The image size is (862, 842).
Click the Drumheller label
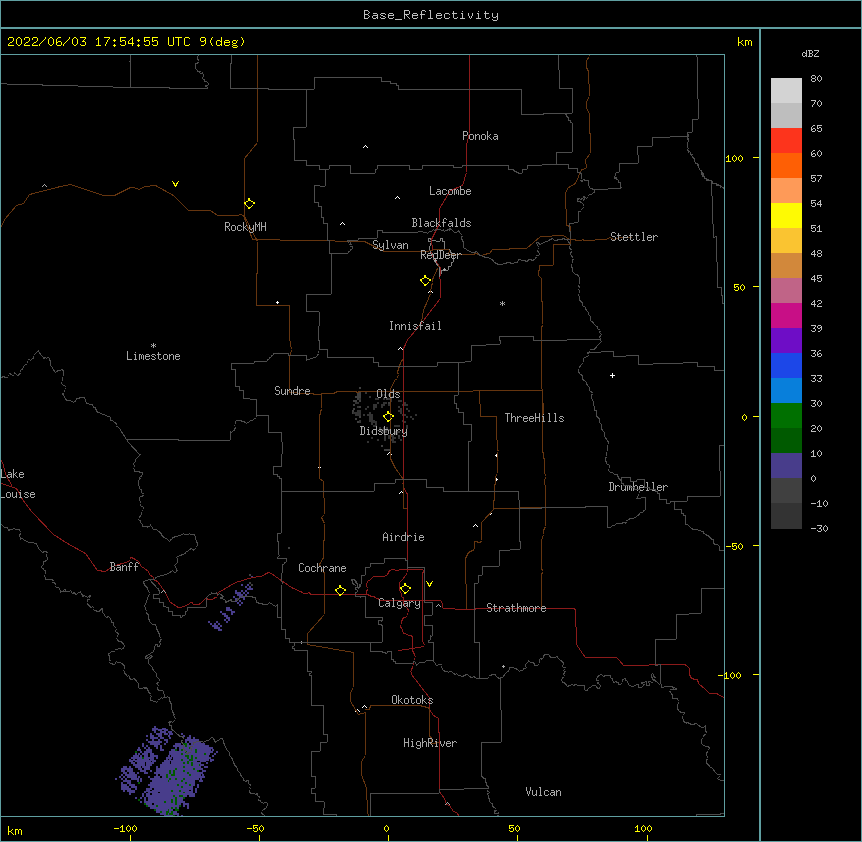(638, 487)
